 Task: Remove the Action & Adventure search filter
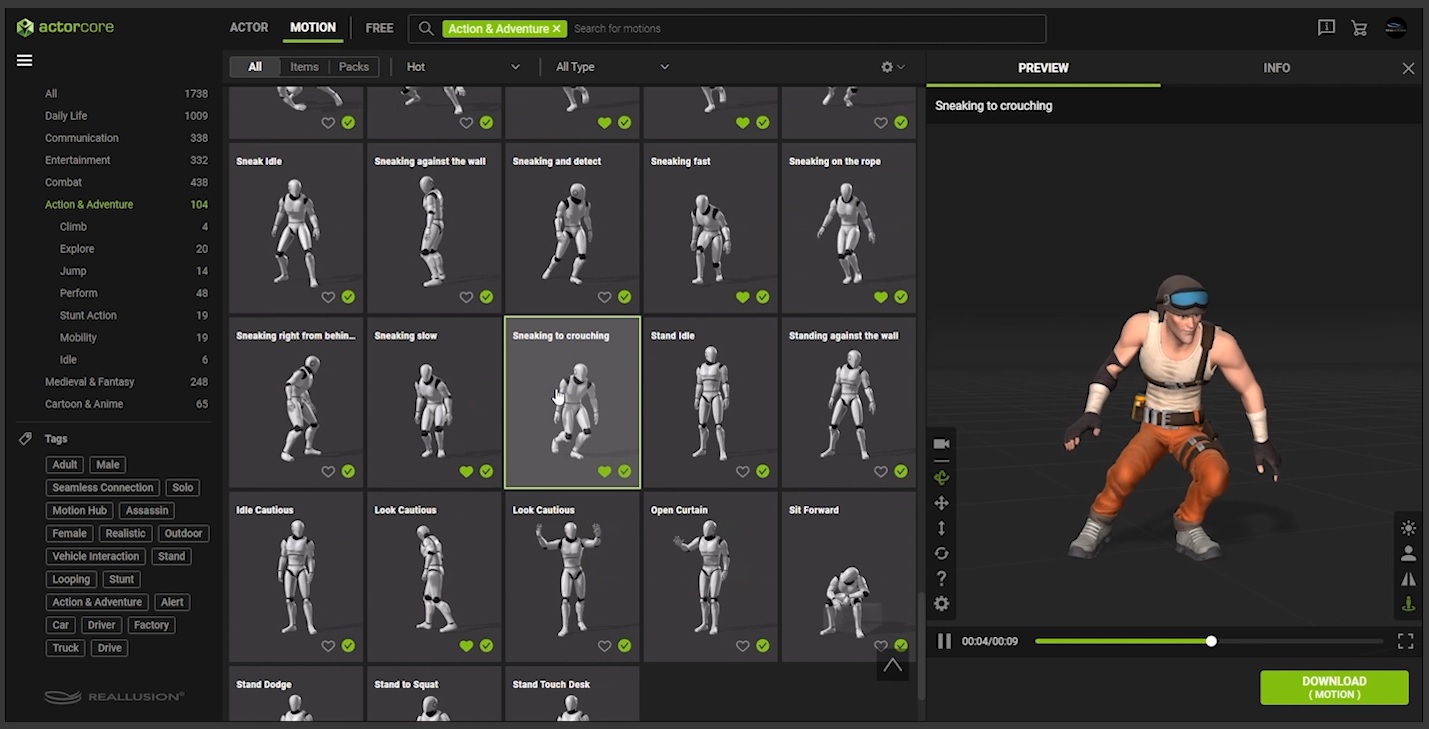click(557, 29)
